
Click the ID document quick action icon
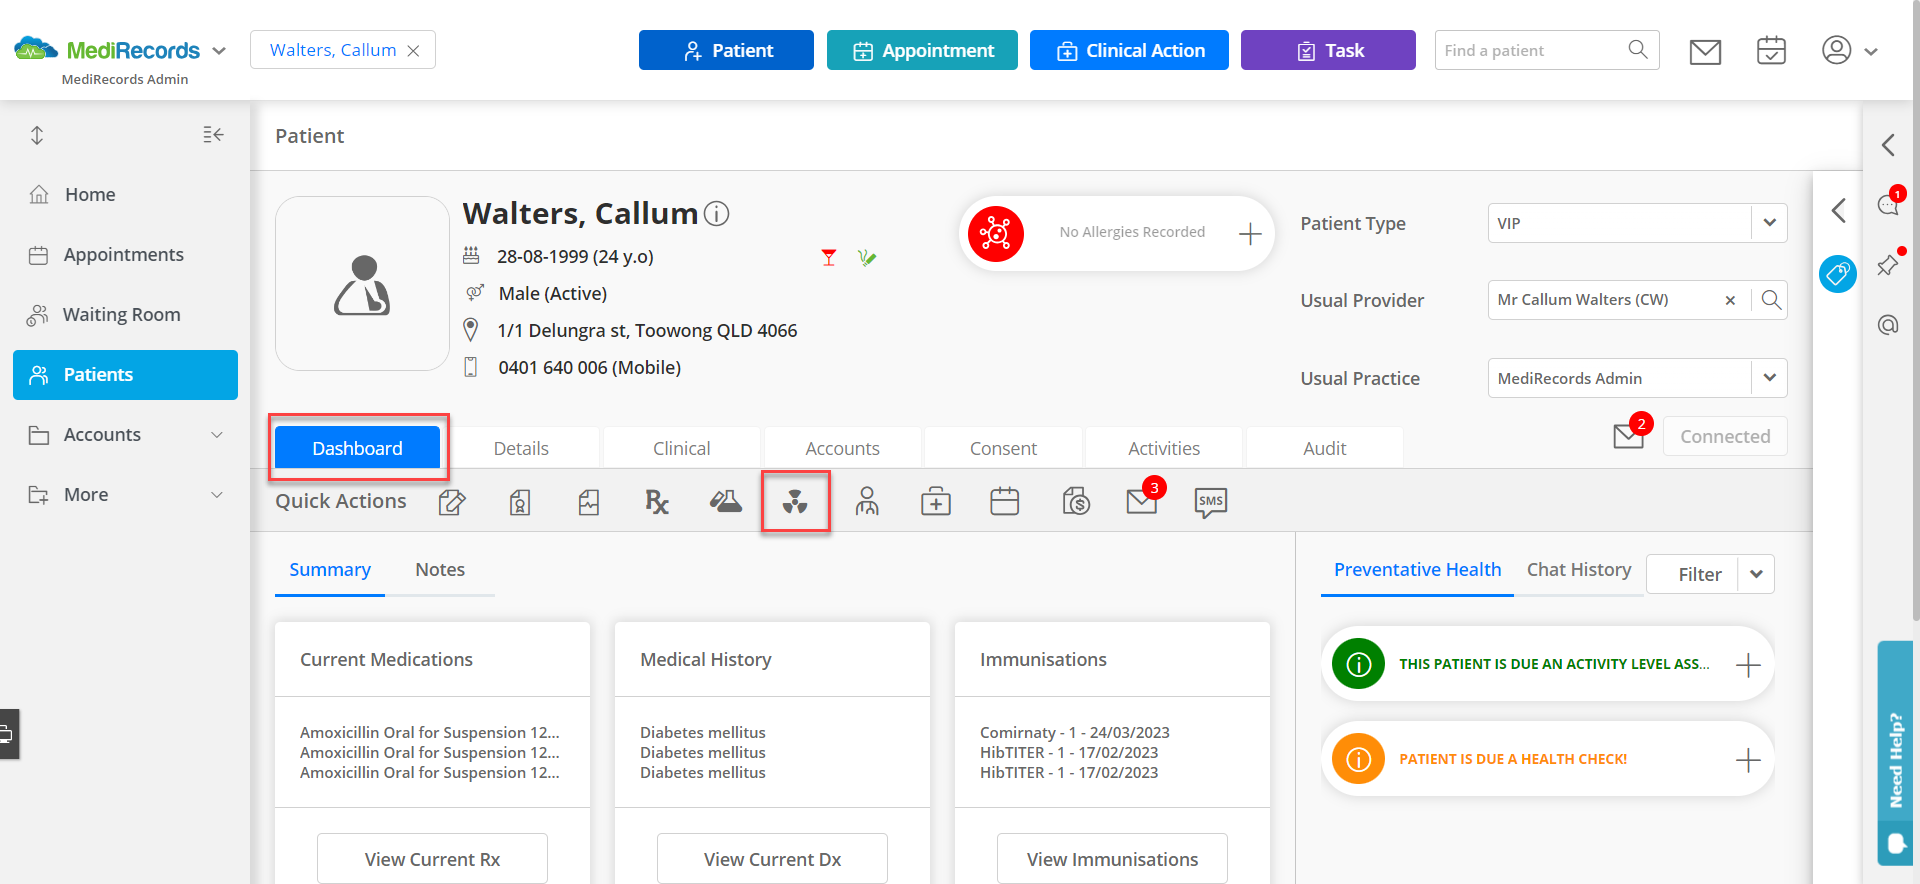pos(520,502)
